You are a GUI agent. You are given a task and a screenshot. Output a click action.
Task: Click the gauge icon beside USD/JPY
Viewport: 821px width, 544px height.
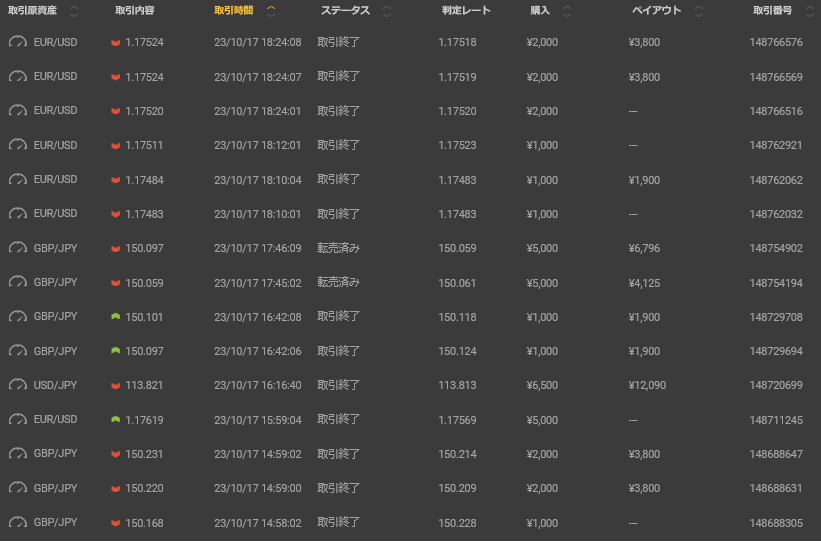[17, 385]
